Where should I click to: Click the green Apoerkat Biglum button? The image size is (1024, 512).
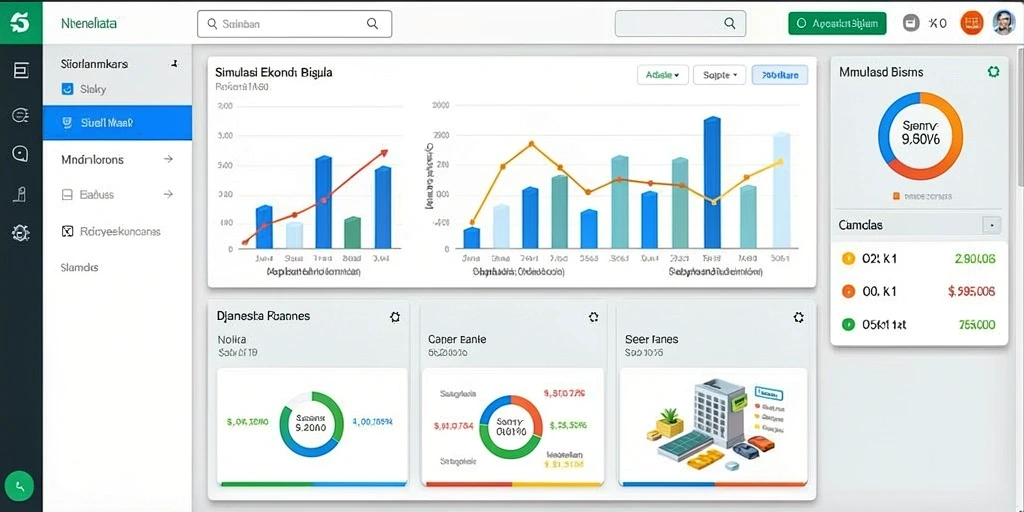[837, 24]
